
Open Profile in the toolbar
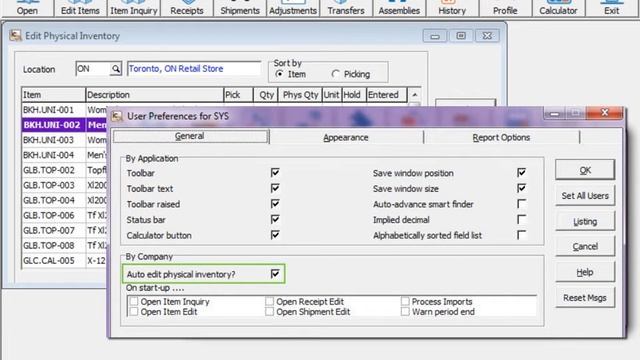tap(505, 8)
